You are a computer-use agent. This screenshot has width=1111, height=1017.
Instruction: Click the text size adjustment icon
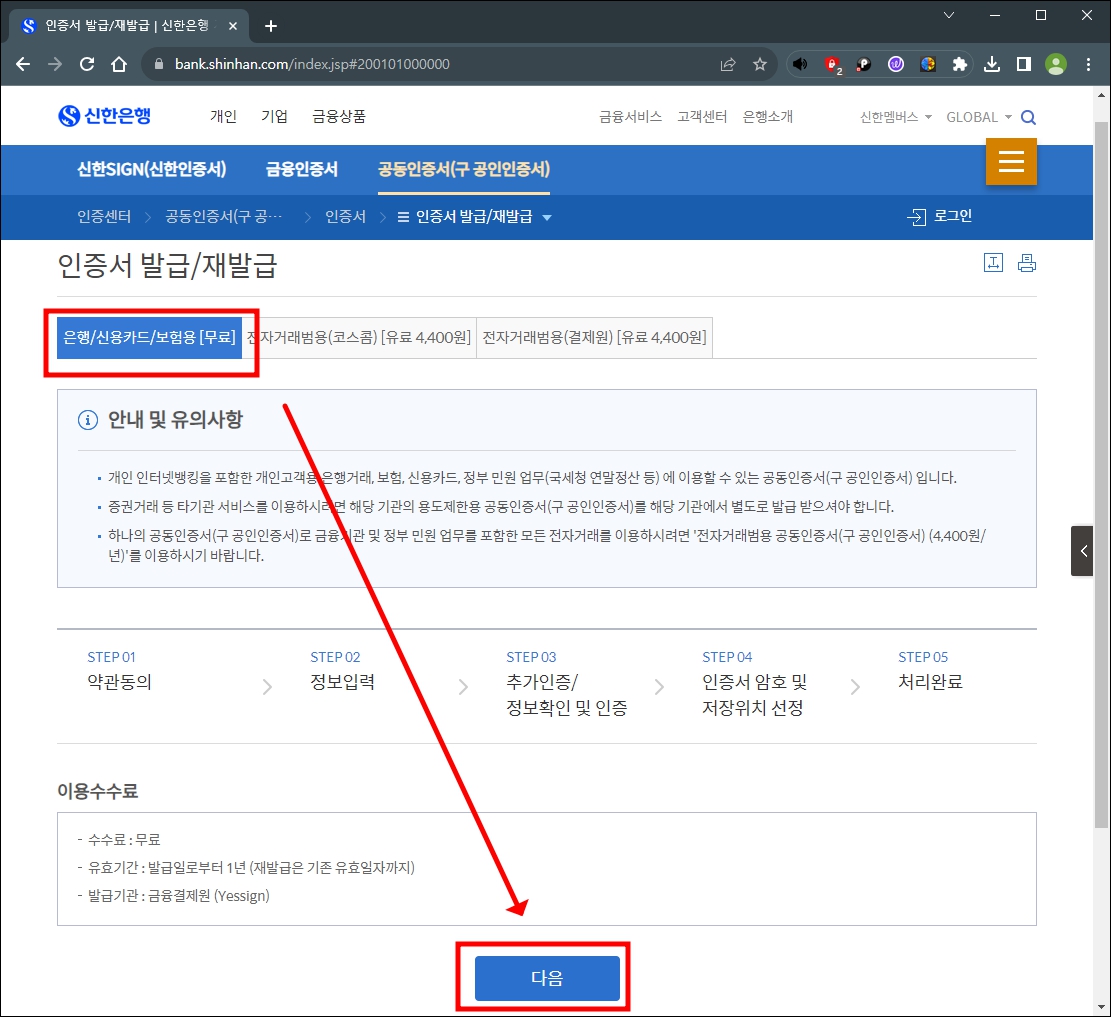[x=993, y=263]
